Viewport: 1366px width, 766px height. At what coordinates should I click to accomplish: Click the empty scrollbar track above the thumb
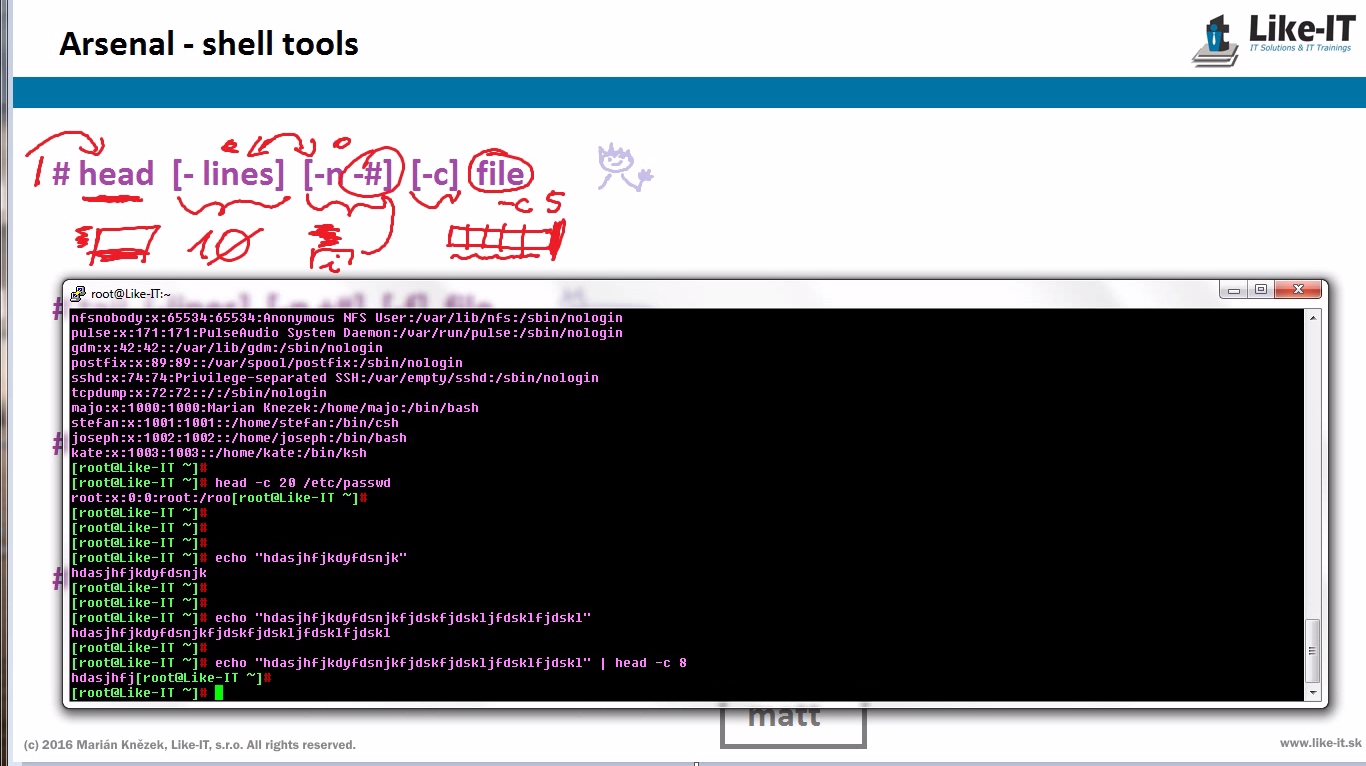[x=1313, y=470]
